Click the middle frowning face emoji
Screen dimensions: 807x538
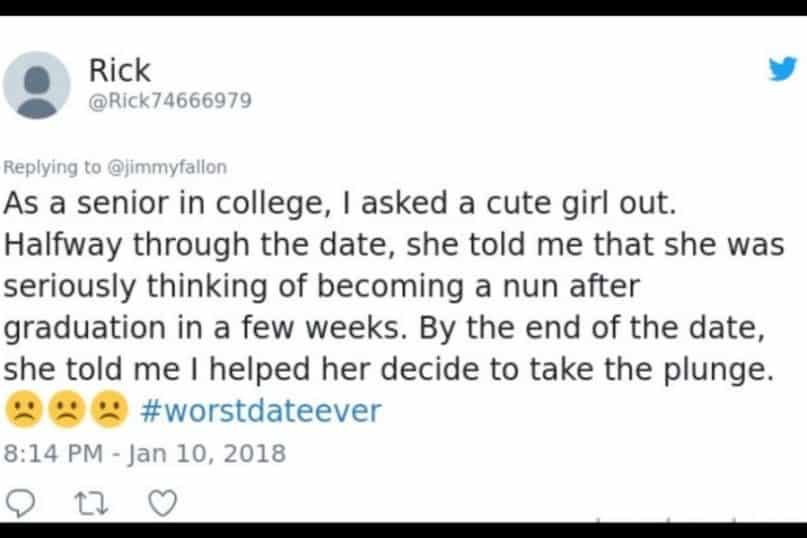pos(66,411)
